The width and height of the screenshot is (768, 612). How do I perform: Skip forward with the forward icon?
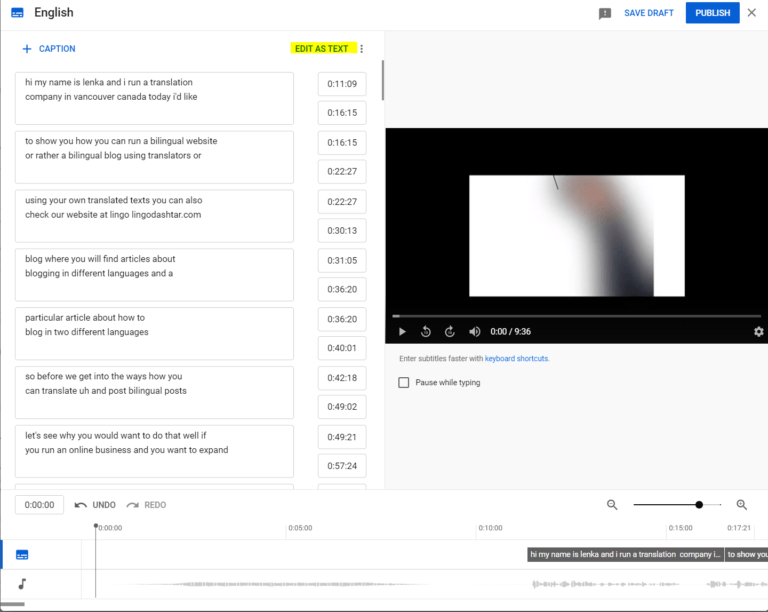pyautogui.click(x=450, y=331)
